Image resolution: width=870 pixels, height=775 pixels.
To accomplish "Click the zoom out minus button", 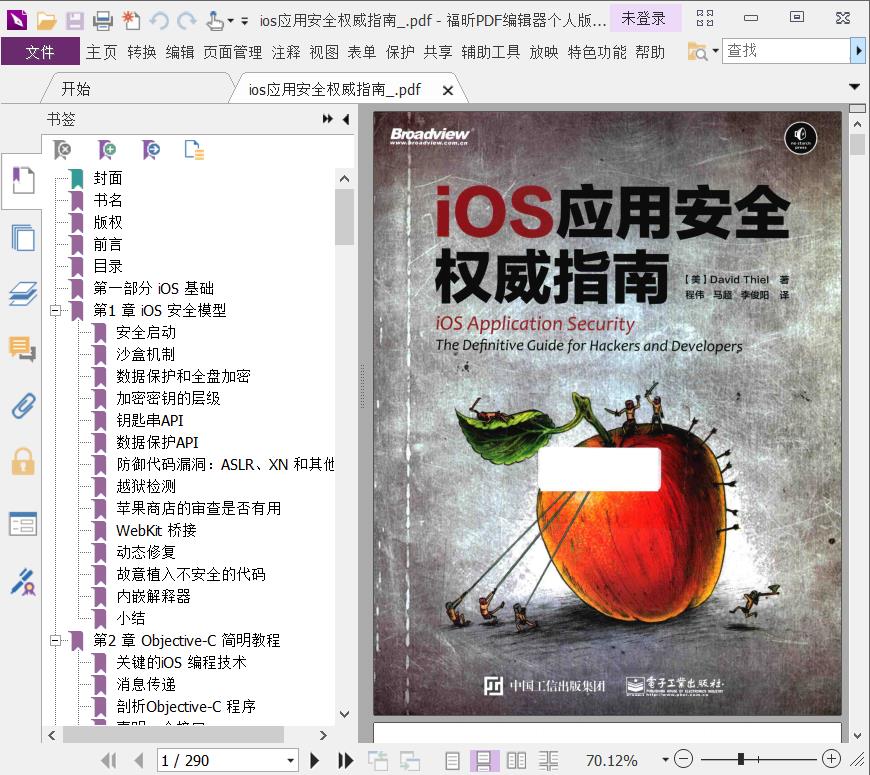I will [x=683, y=759].
